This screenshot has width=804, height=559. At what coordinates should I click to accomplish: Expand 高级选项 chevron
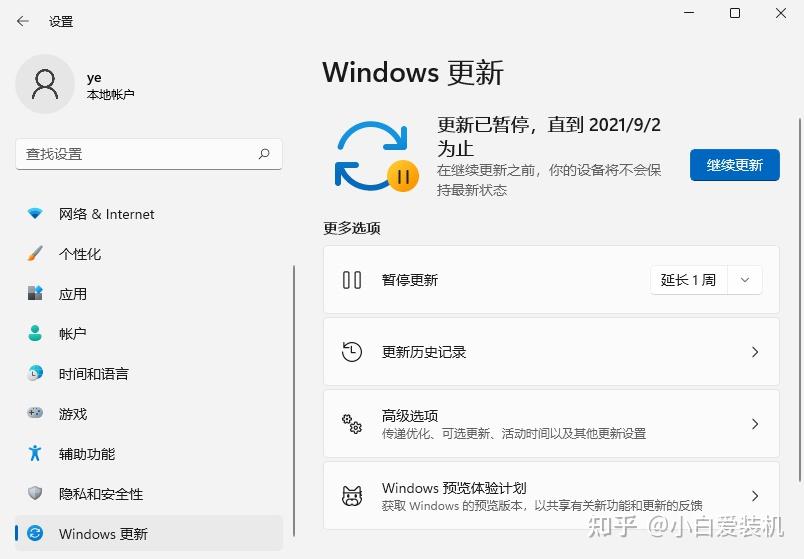click(755, 424)
